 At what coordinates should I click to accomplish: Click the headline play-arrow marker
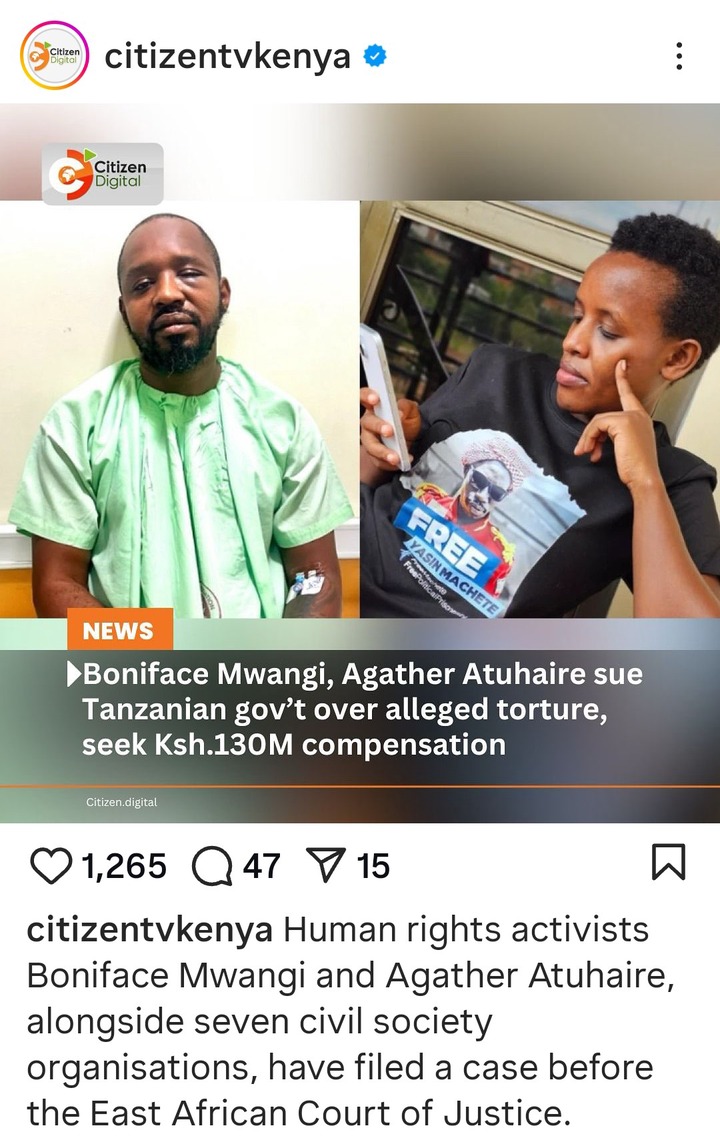pyautogui.click(x=74, y=674)
